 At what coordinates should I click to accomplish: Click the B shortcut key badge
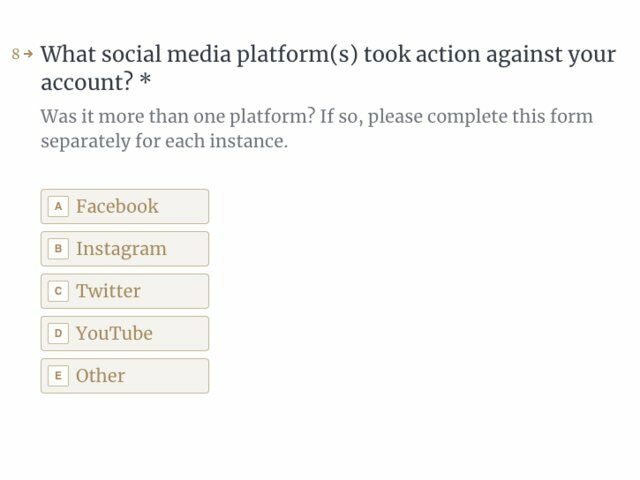pyautogui.click(x=58, y=249)
